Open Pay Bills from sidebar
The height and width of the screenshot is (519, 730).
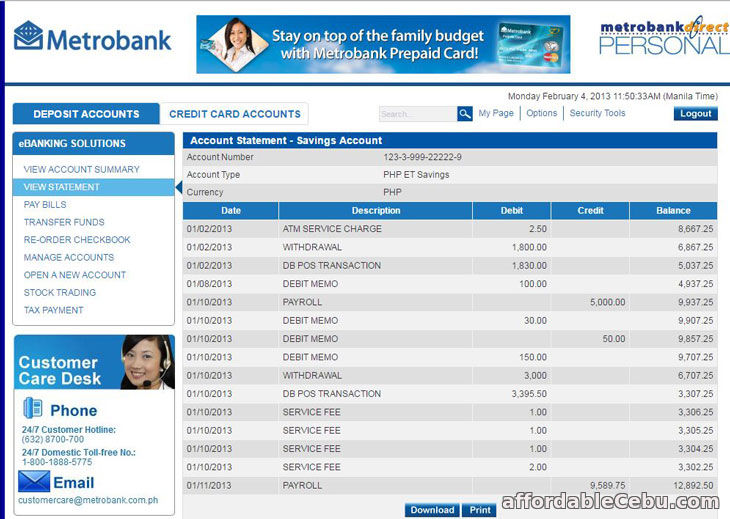coord(45,205)
